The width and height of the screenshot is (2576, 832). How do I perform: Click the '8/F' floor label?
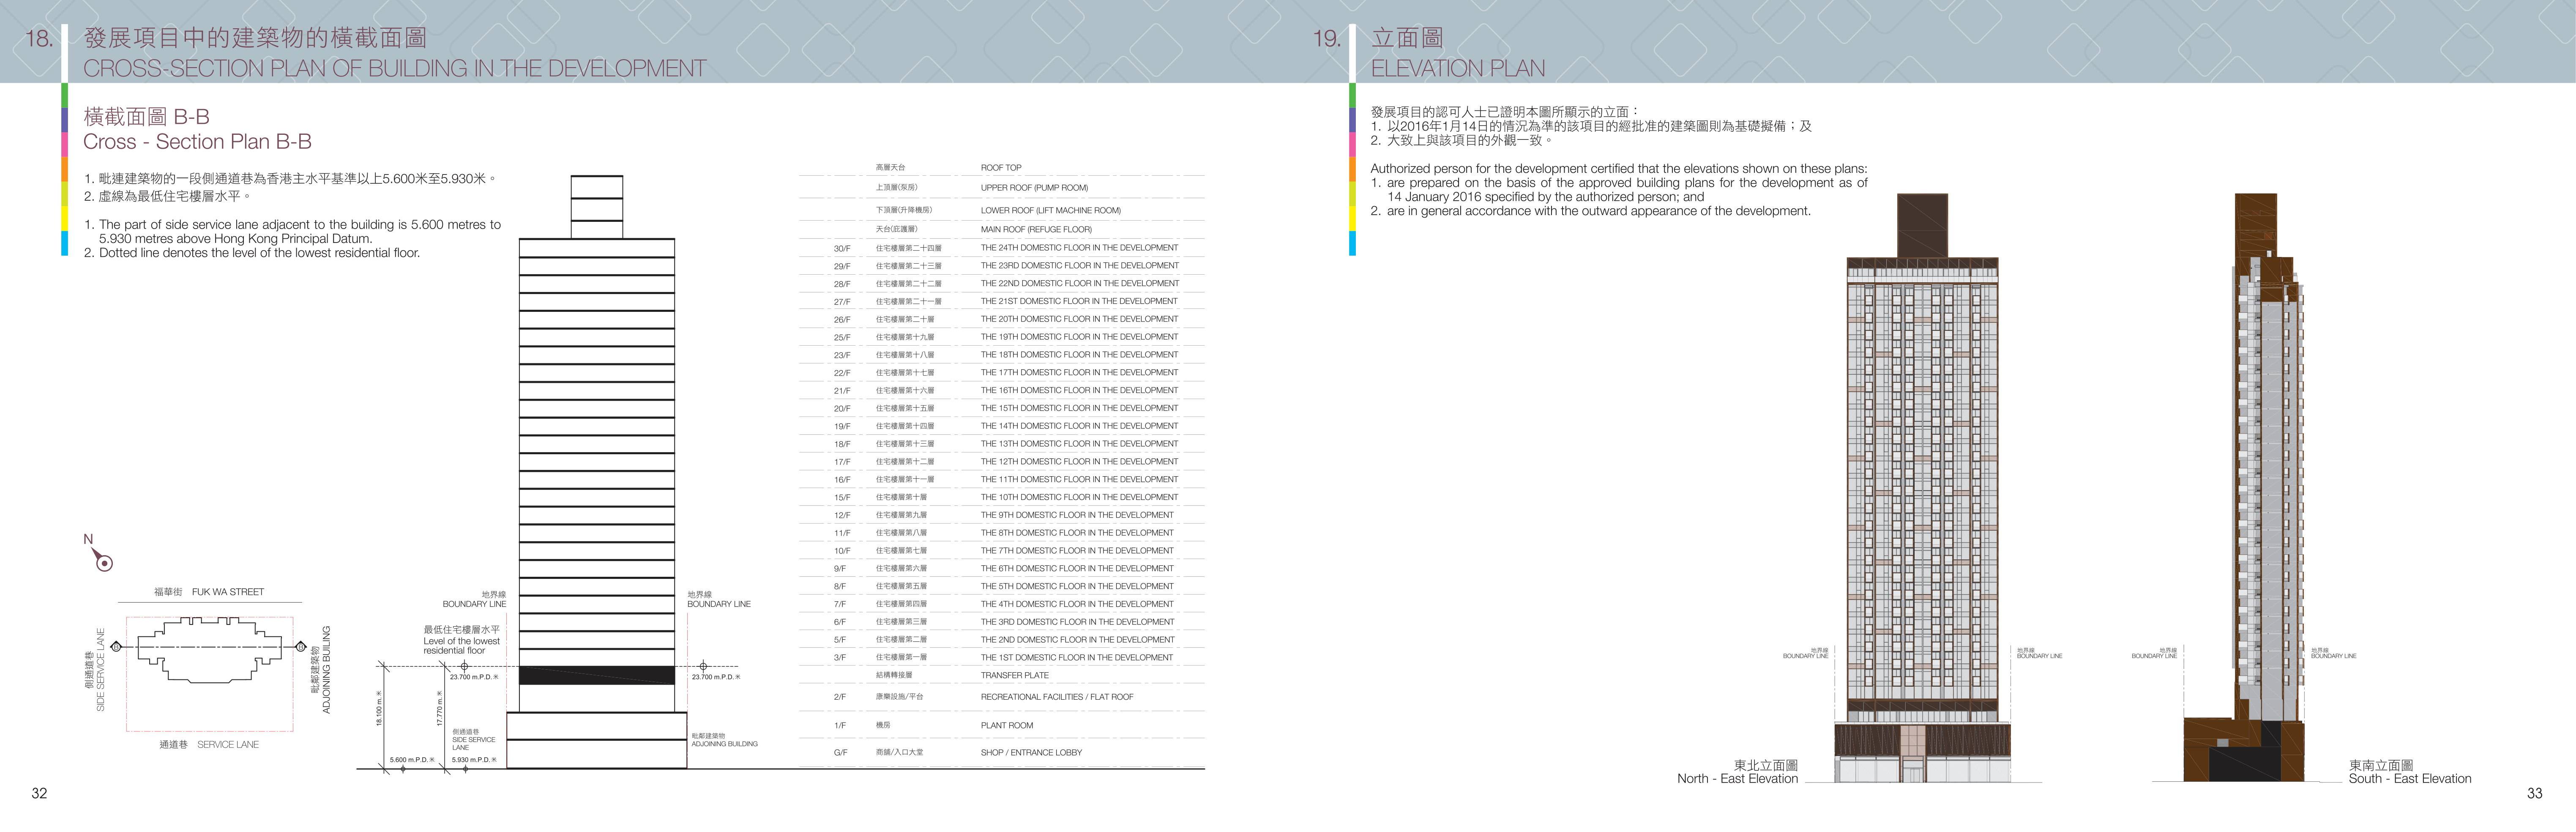(840, 587)
